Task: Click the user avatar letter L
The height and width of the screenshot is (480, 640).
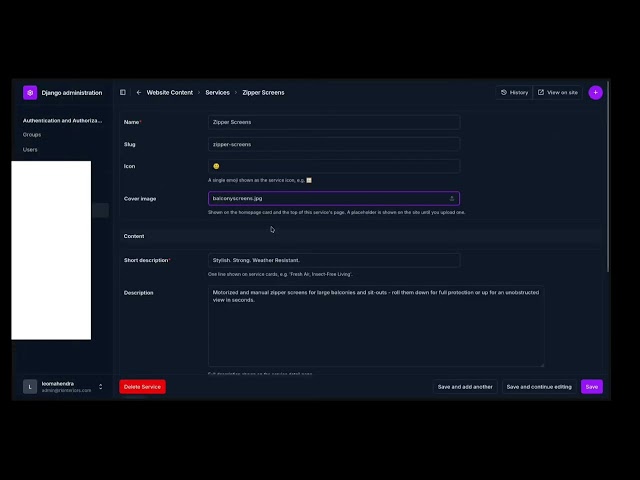Action: coord(30,387)
